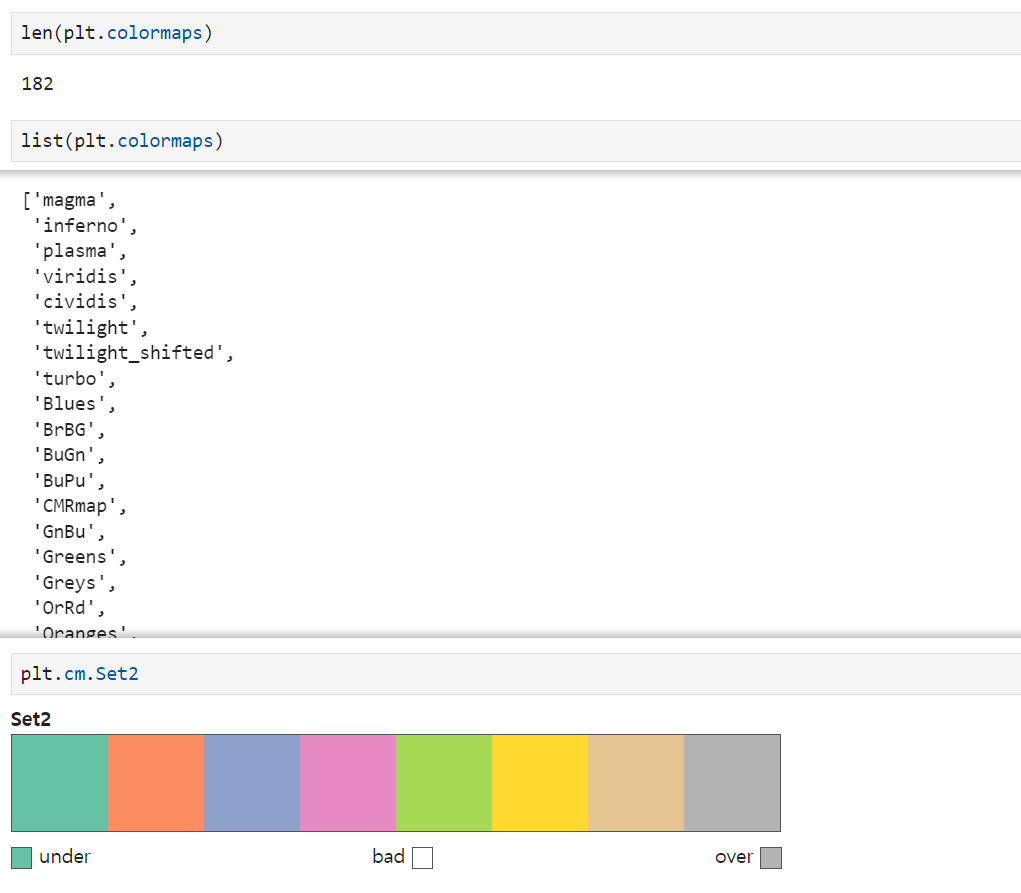Click 'inferno' in the colormap list
This screenshot has height=893, width=1021.
(79, 226)
